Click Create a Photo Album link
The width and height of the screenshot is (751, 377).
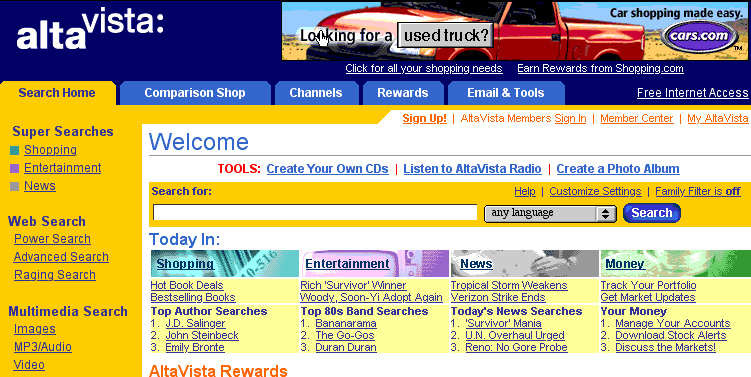tap(618, 169)
